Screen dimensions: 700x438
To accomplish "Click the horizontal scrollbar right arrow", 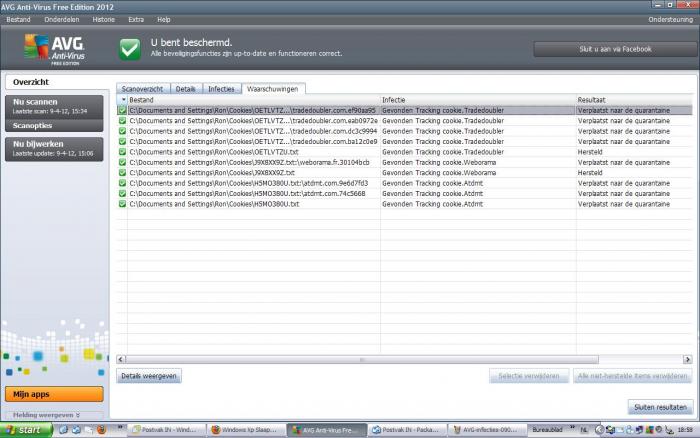I will tap(688, 359).
